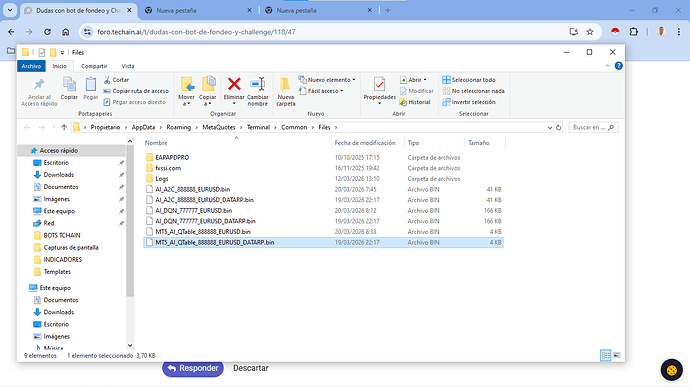The image size is (690, 387).
Task: Open Chrome extensions puzzle icon
Action: [x=633, y=32]
